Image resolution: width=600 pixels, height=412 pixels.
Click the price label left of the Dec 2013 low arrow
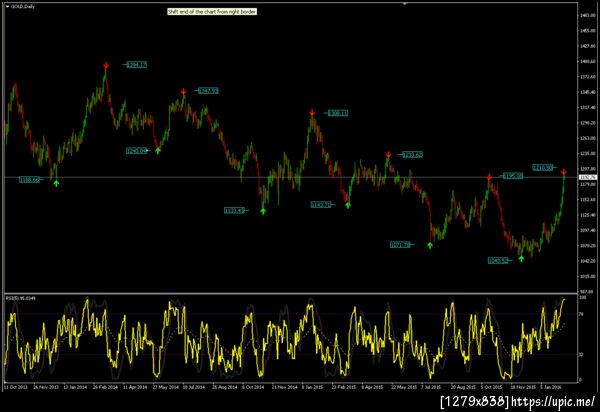point(29,180)
